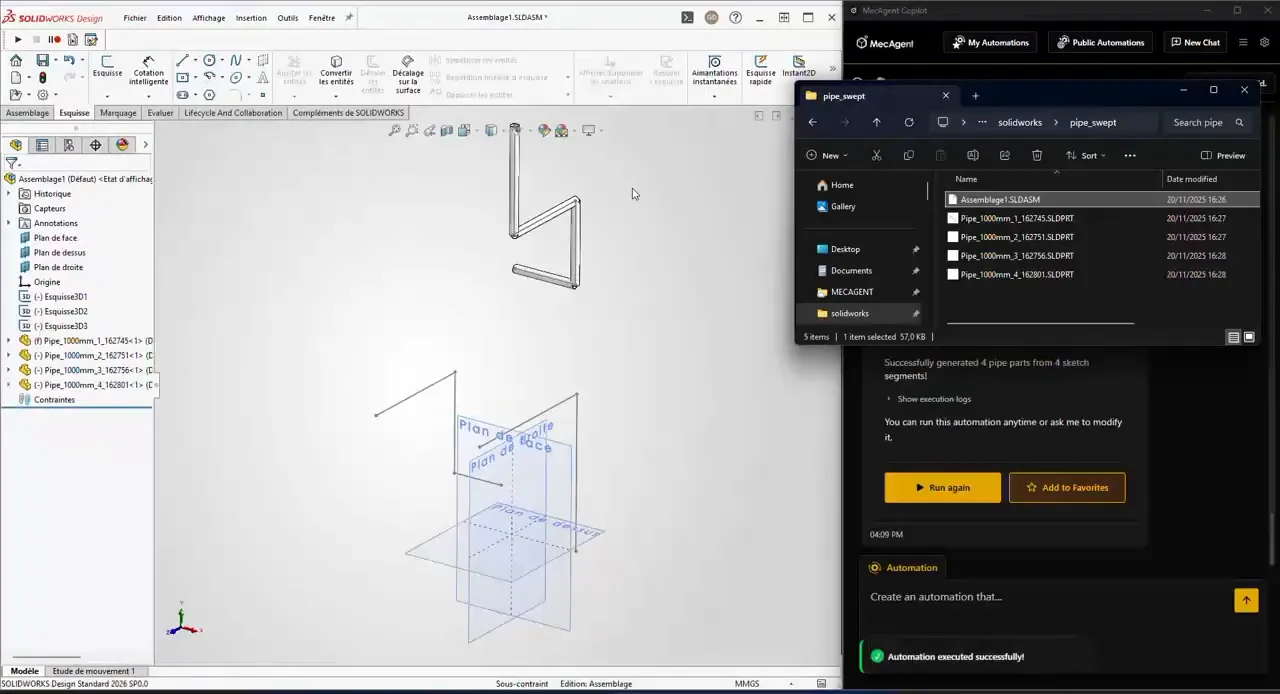1280x694 pixels.
Task: Expand the Historique tree node
Action: (9, 194)
